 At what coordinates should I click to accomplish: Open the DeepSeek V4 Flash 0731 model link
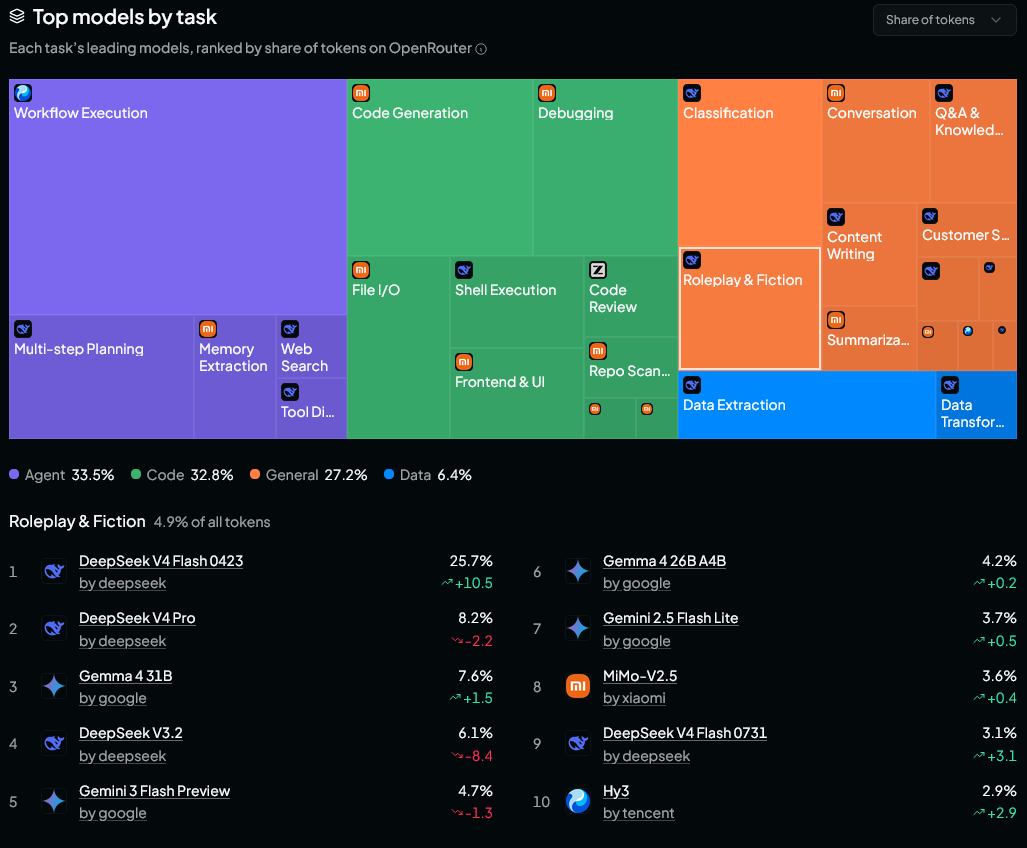pos(684,733)
